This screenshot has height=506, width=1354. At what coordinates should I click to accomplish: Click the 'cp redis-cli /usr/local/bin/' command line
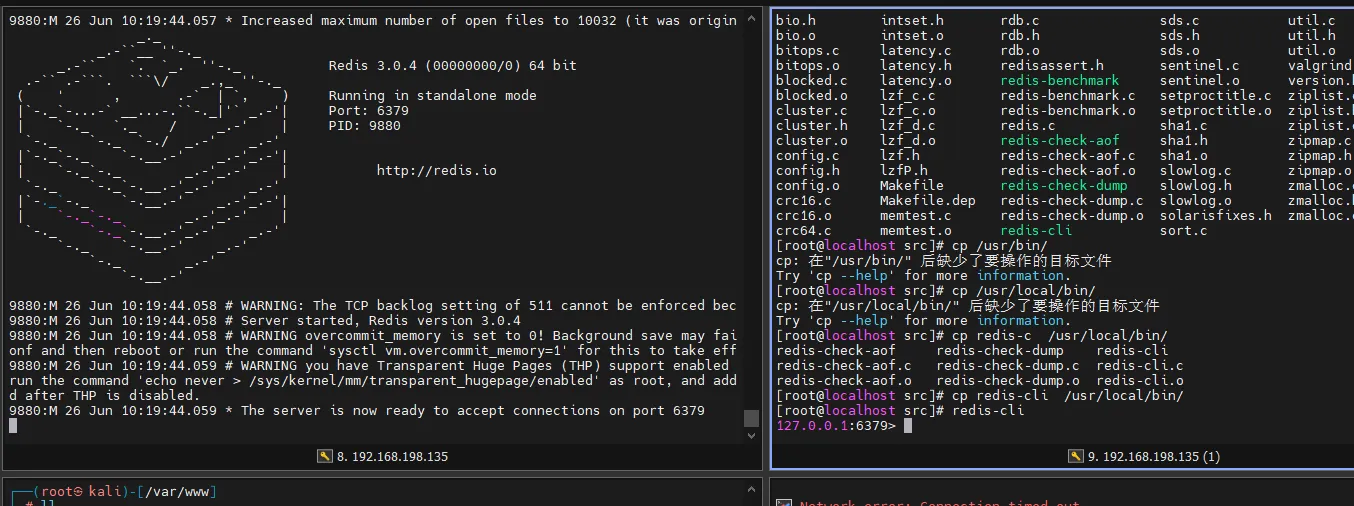[980, 396]
